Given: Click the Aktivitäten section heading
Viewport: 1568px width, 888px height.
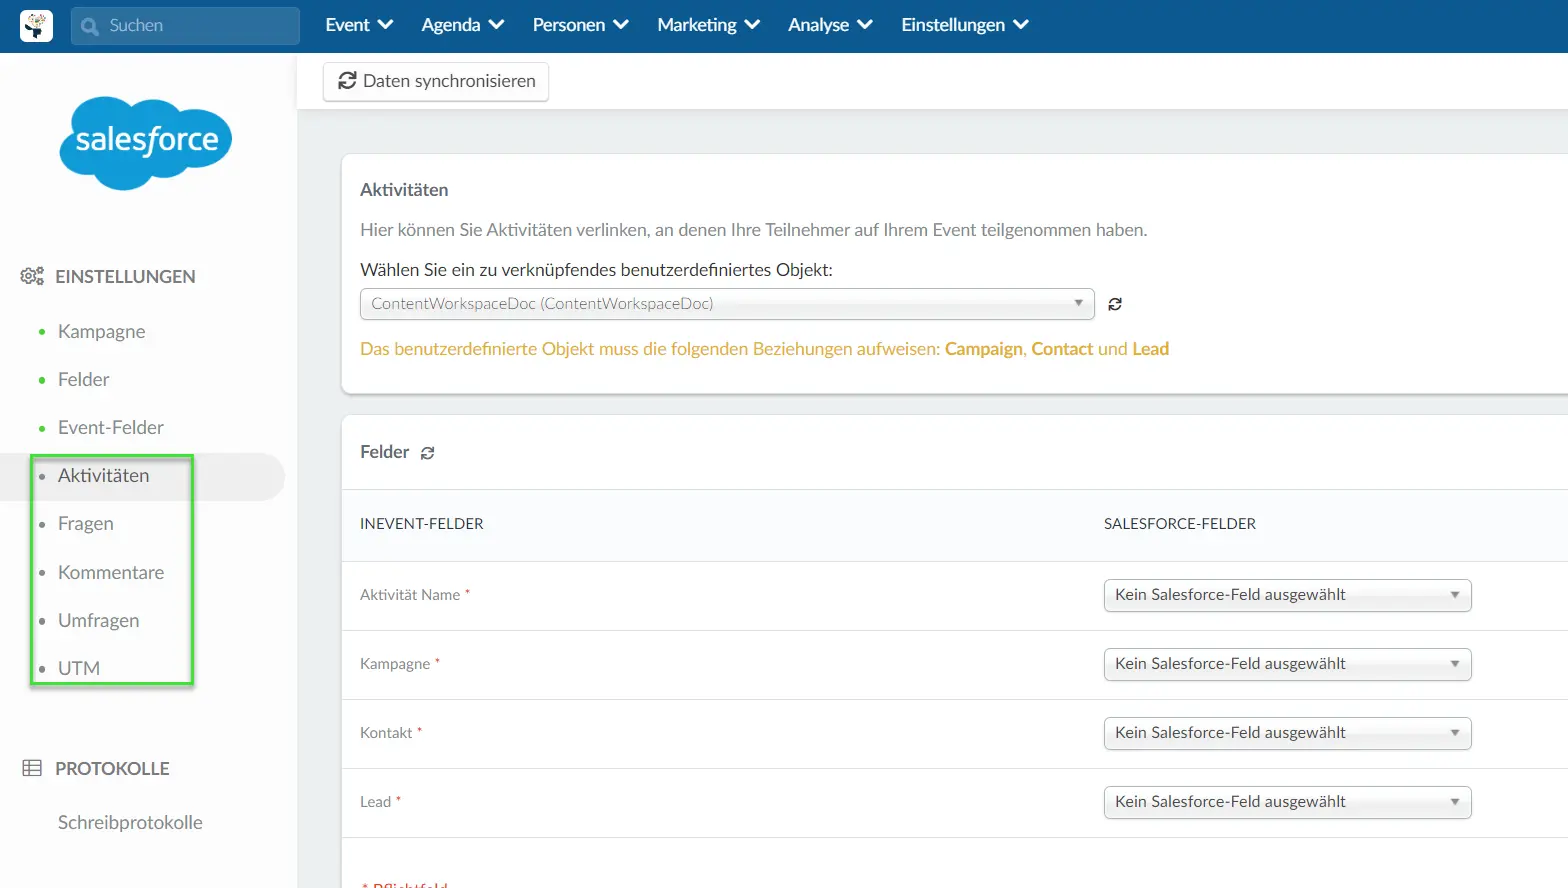Looking at the screenshot, I should (404, 190).
